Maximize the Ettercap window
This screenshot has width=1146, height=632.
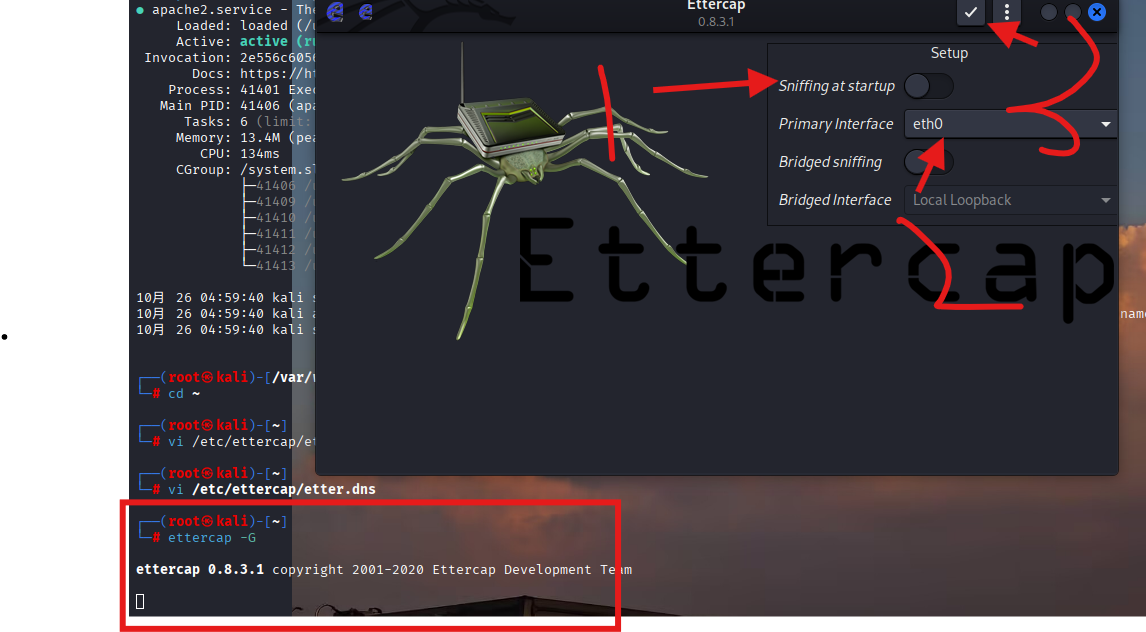coord(1072,12)
